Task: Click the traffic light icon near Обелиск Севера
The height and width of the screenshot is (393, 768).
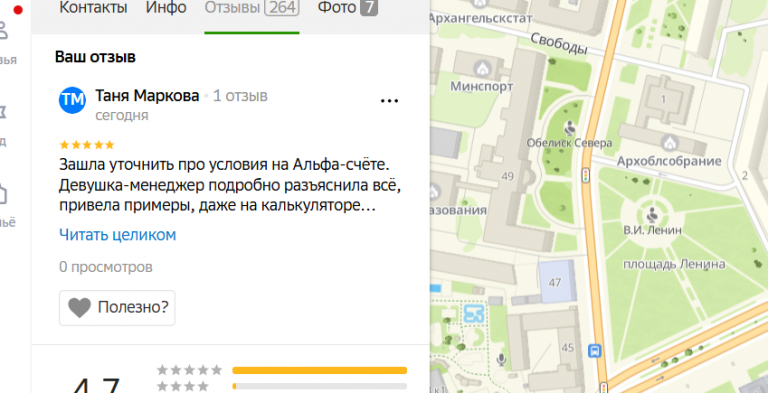Action: (585, 175)
